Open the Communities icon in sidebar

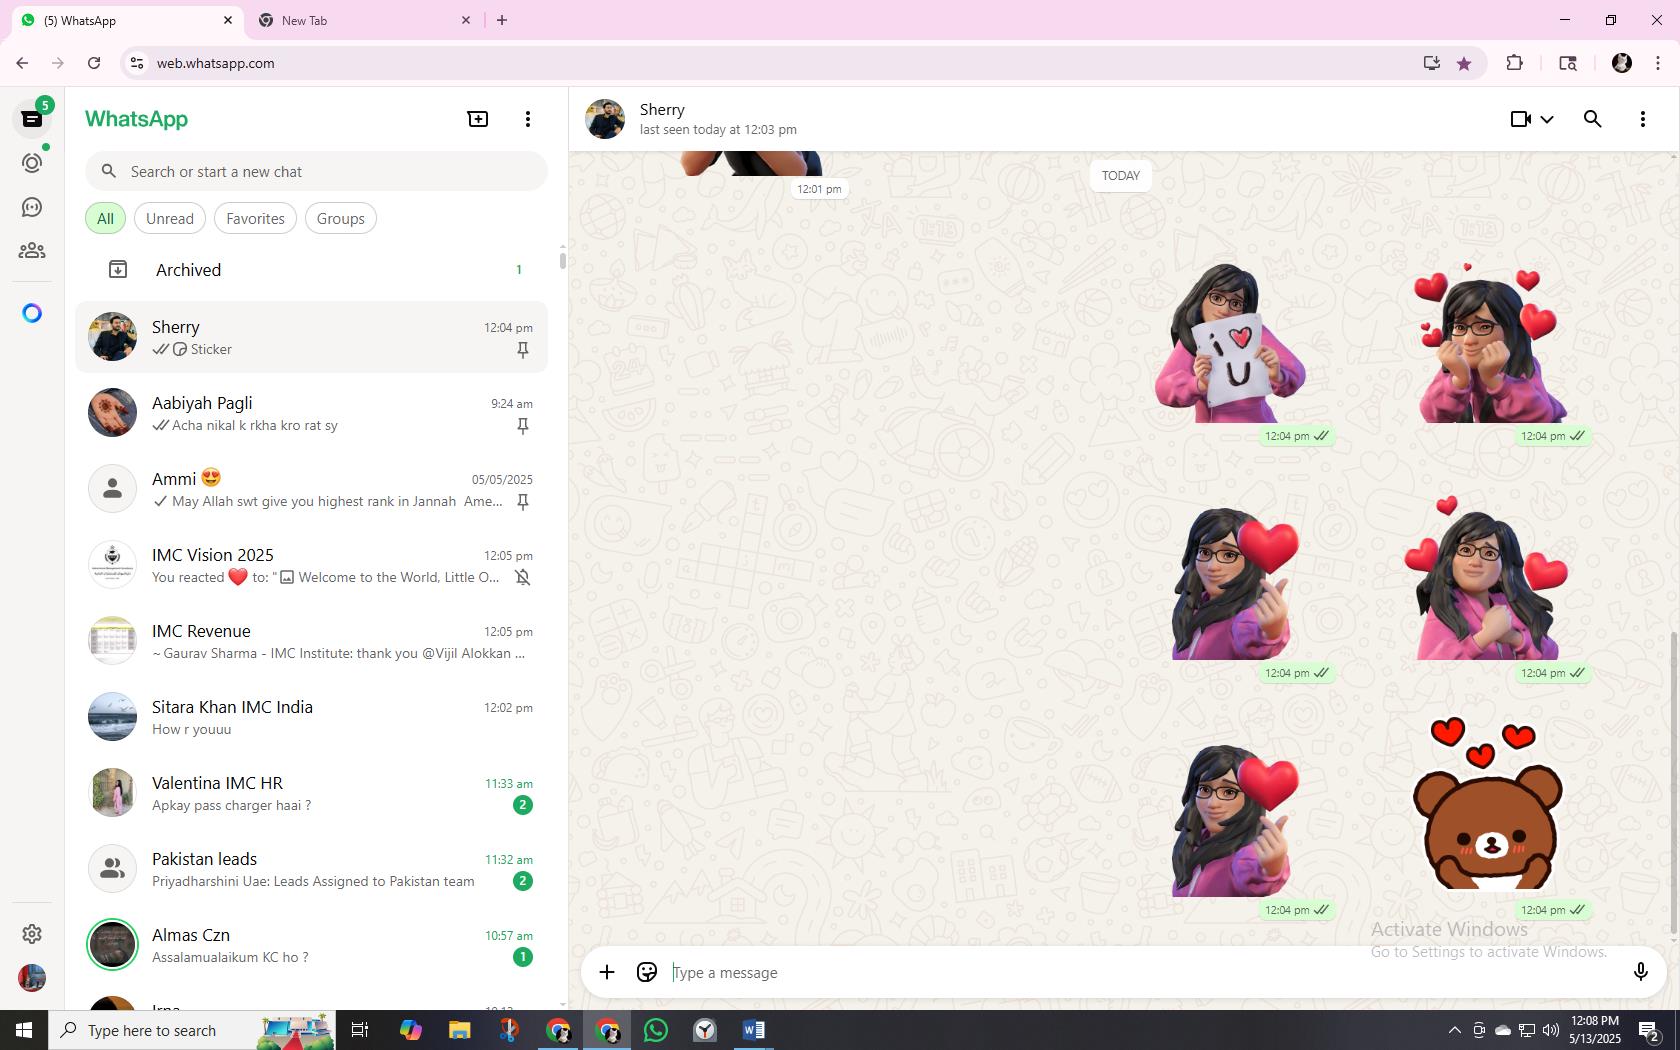[x=32, y=251]
